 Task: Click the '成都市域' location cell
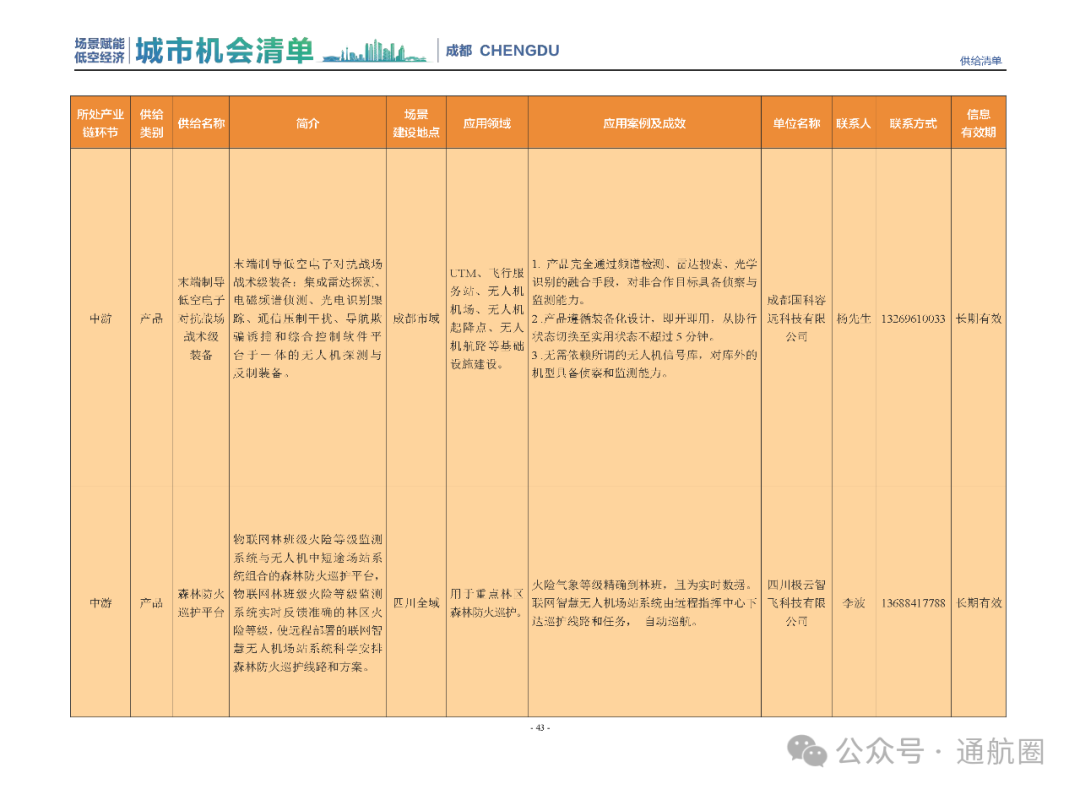tap(416, 318)
